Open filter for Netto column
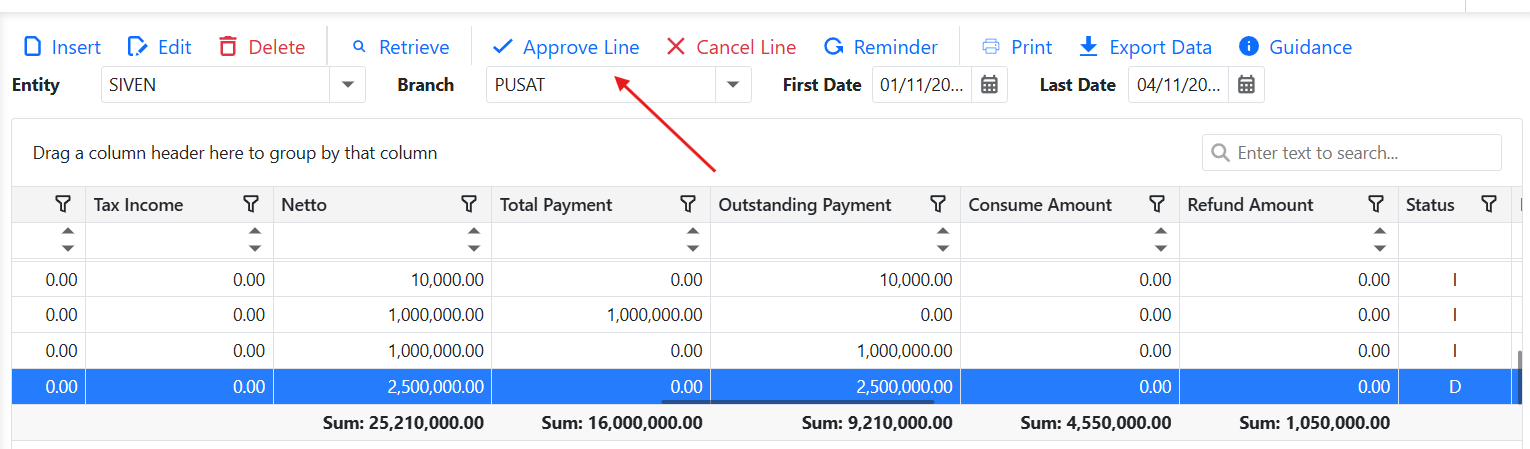 point(469,204)
